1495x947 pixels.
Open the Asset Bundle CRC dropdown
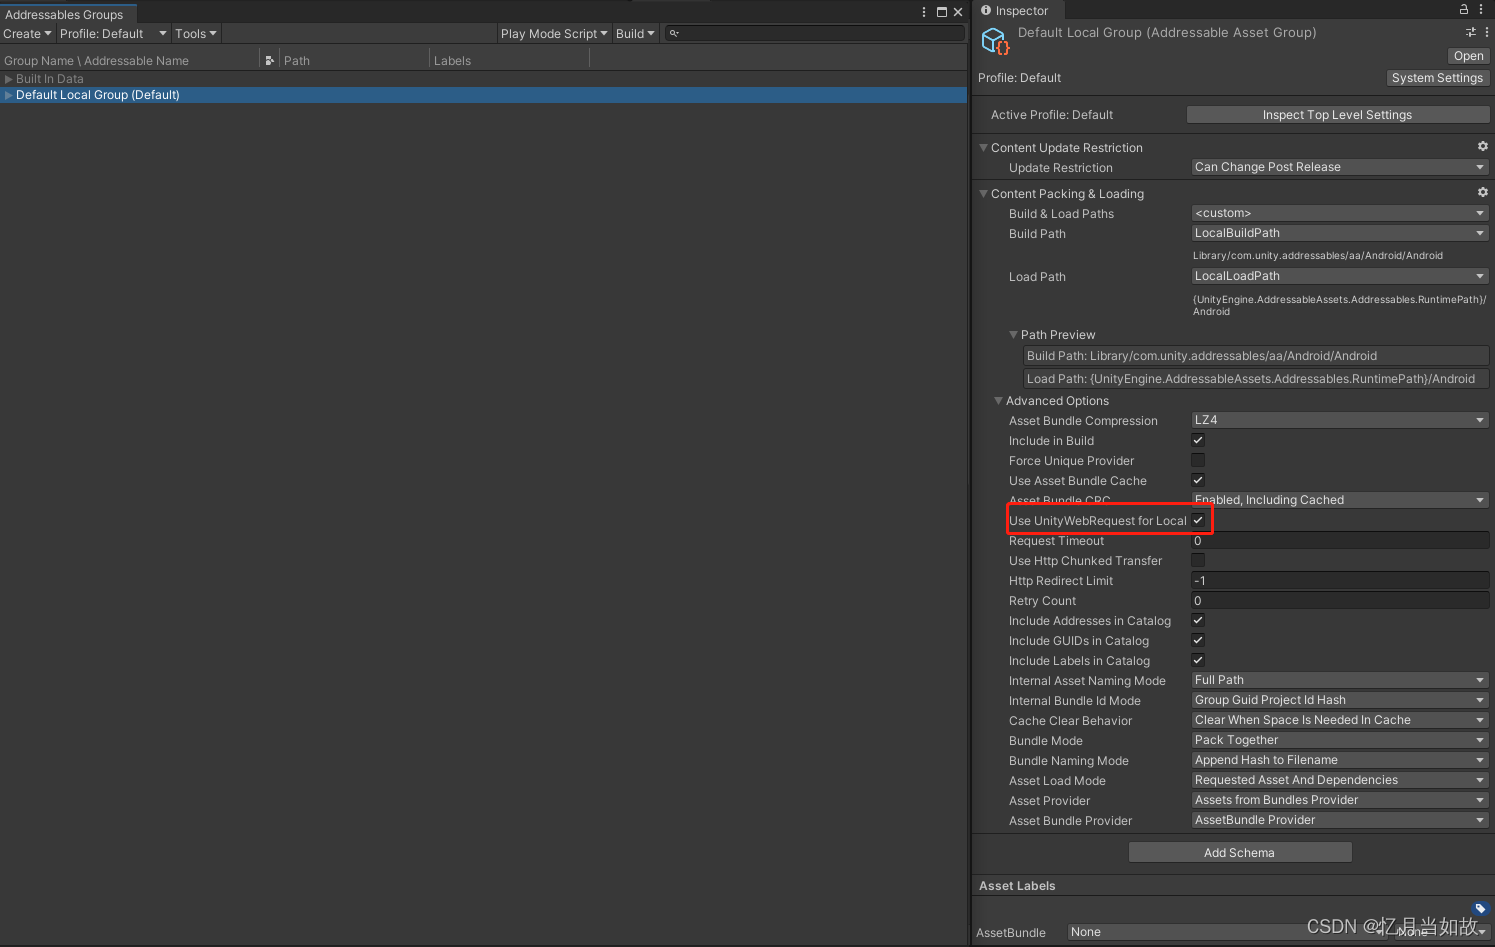click(x=1340, y=500)
